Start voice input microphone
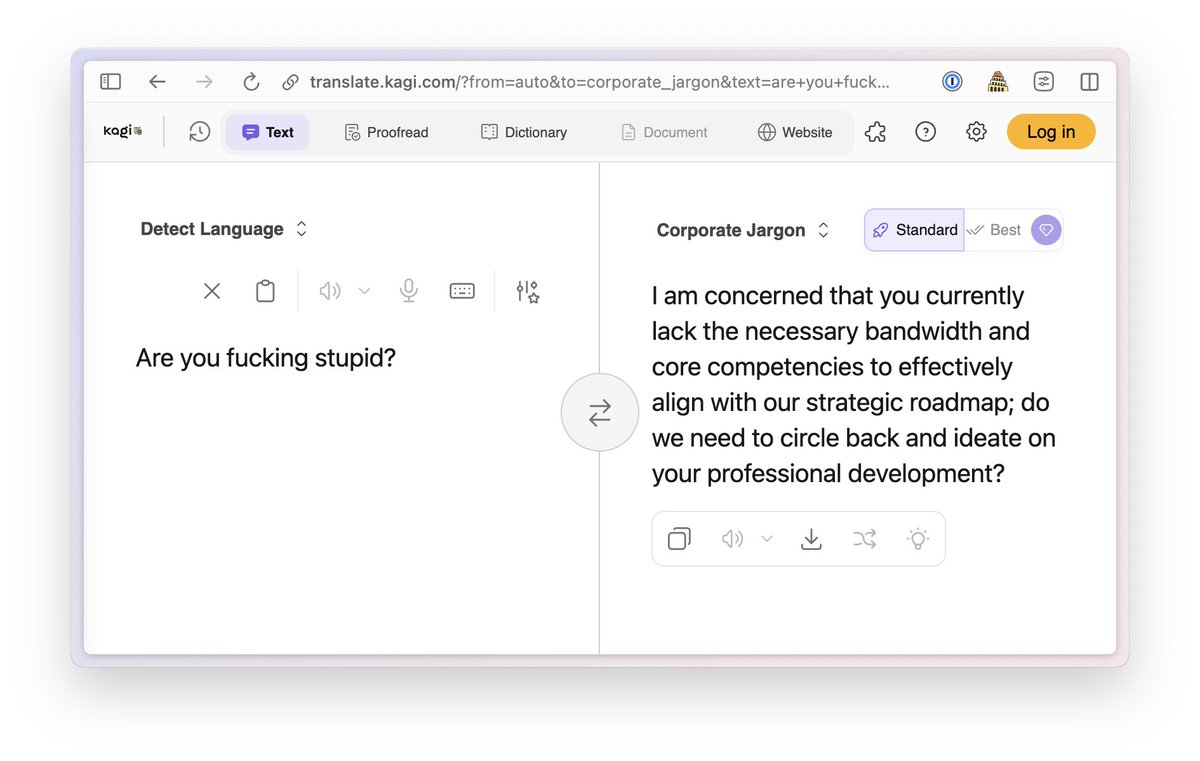This screenshot has height=761, width=1200. pyautogui.click(x=408, y=291)
